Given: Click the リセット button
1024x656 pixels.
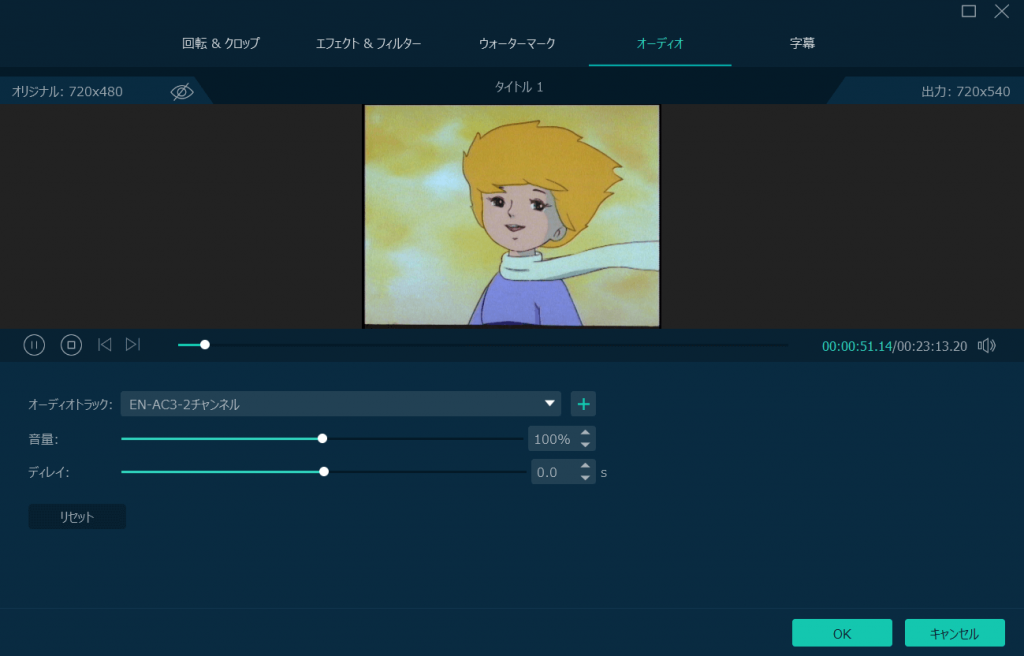Looking at the screenshot, I should (x=77, y=517).
